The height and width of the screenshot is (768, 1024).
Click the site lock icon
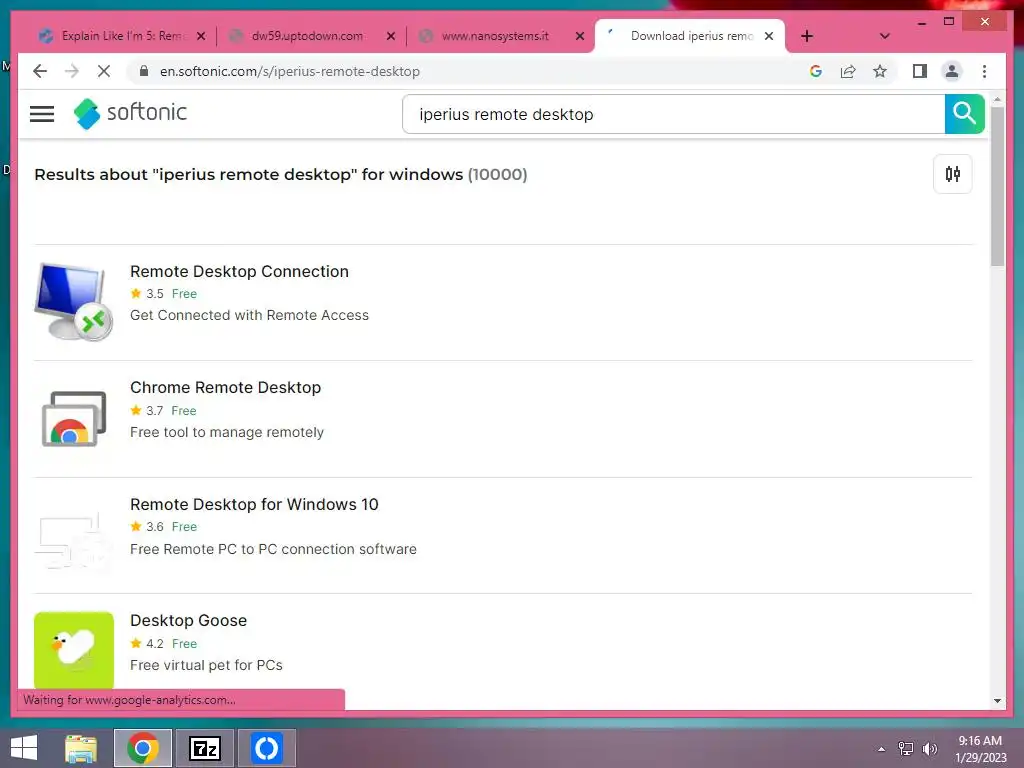[x=144, y=71]
